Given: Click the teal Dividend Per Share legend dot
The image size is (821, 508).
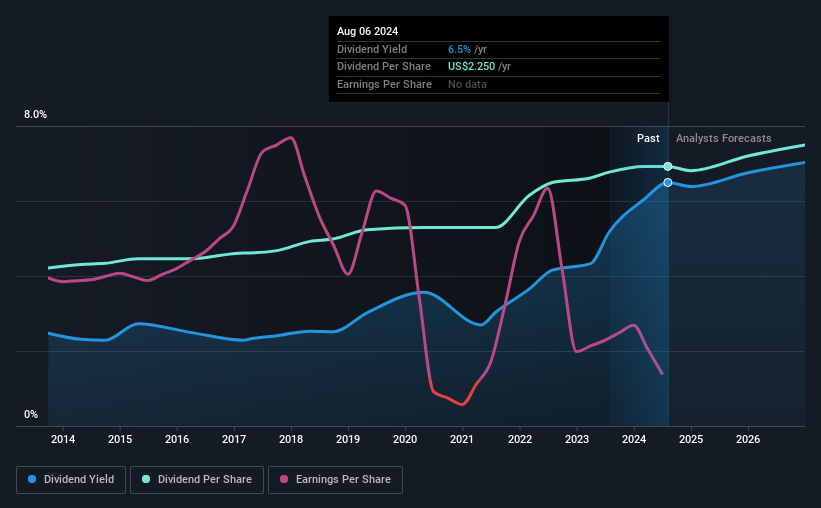Looking at the screenshot, I should coord(146,479).
